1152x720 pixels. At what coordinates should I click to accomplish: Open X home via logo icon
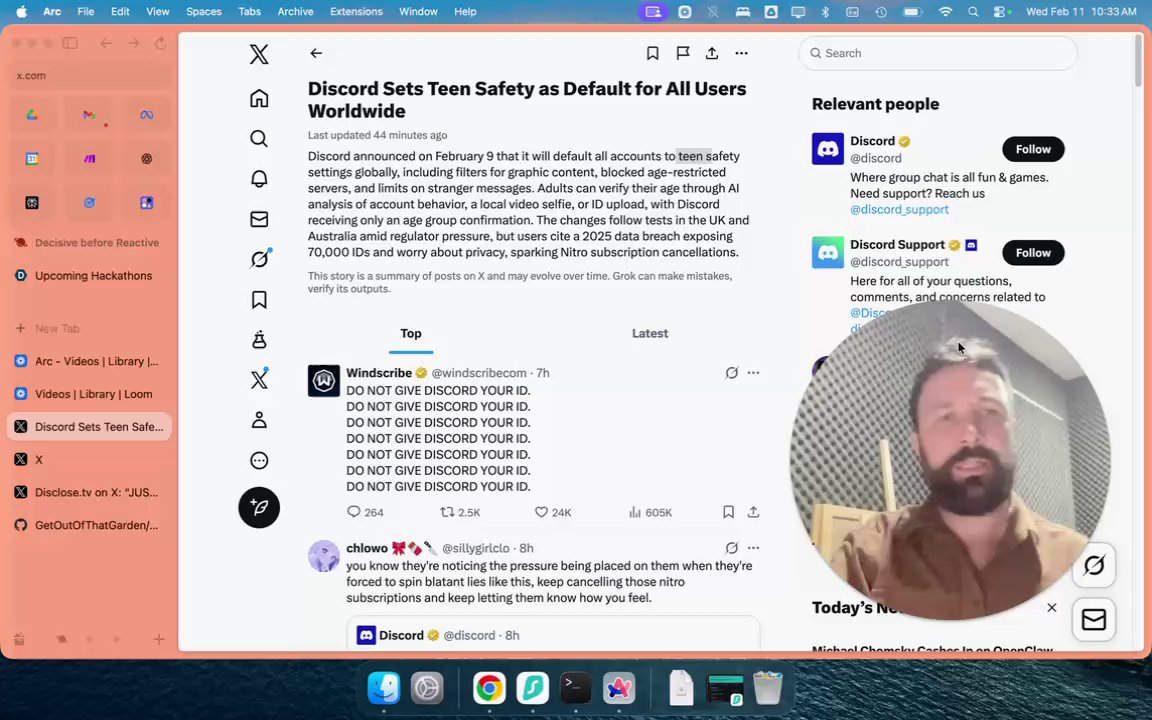pyautogui.click(x=259, y=54)
